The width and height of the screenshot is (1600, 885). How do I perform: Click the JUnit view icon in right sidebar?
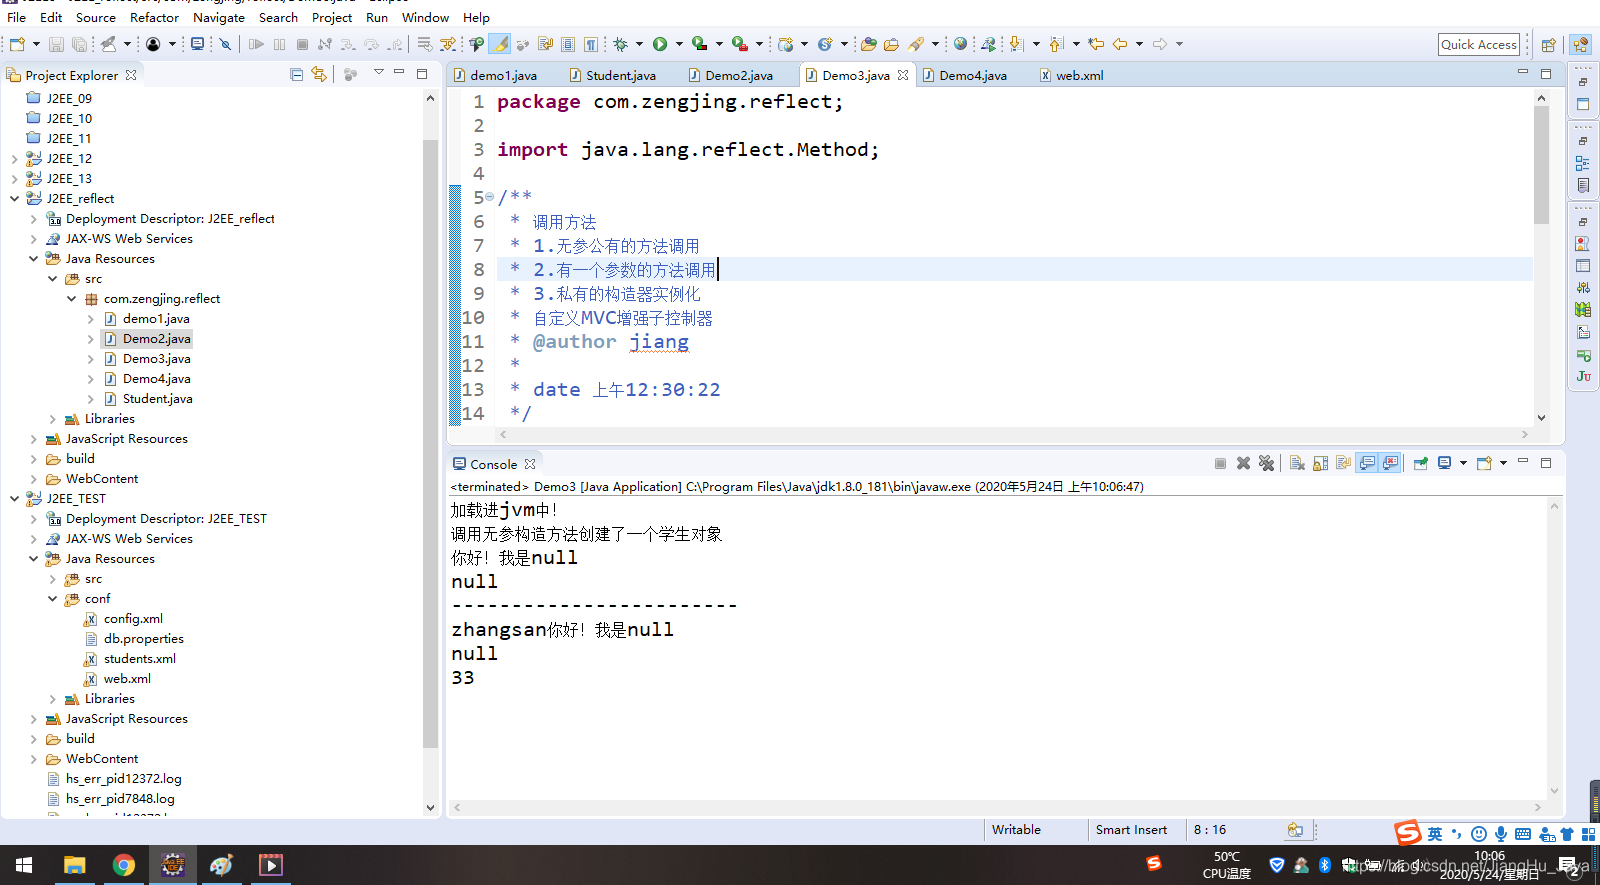(1583, 377)
